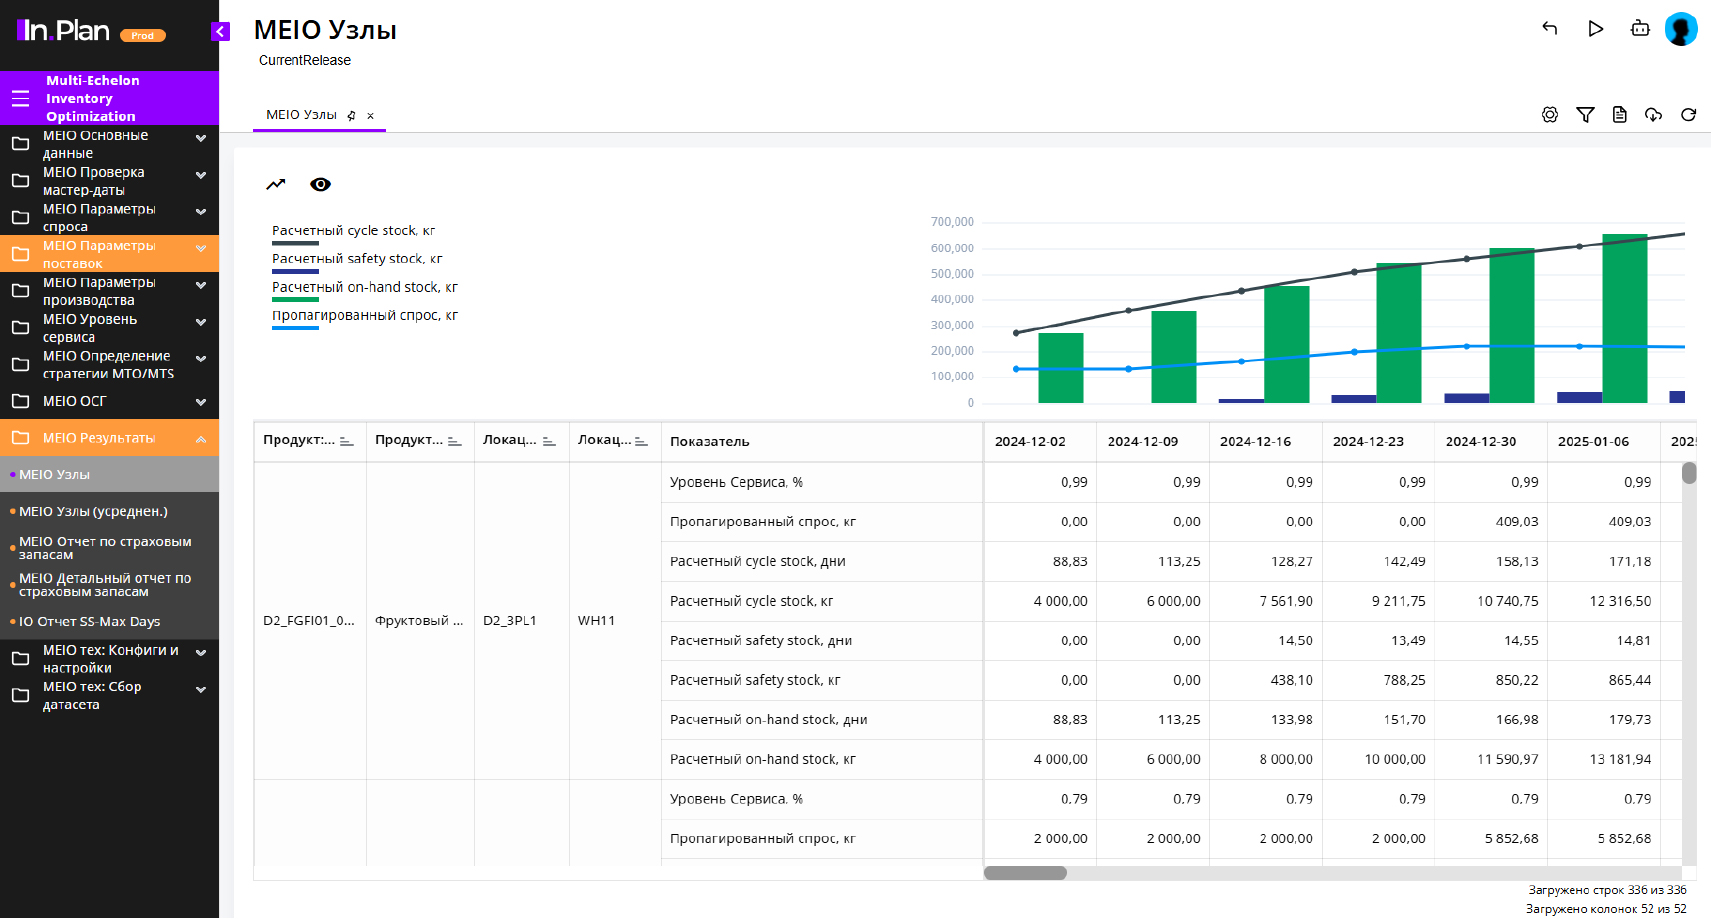Click the line chart trend icon

(276, 184)
